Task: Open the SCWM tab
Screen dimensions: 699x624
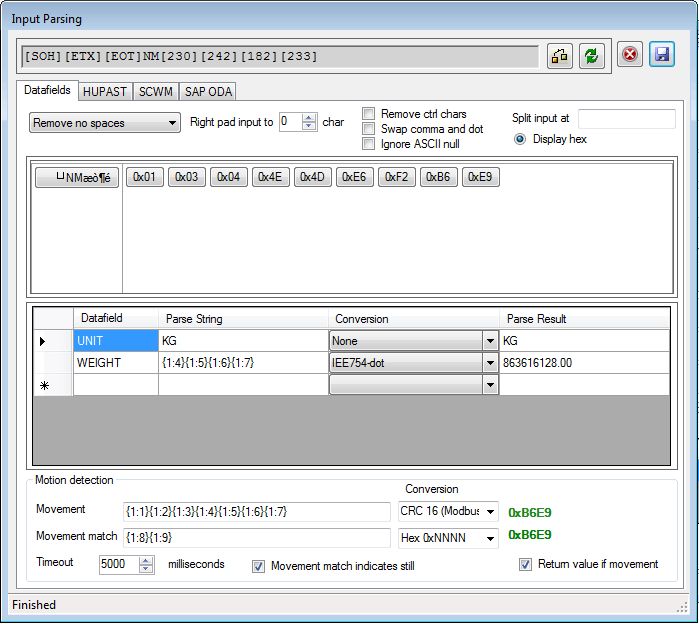Action: tap(156, 92)
